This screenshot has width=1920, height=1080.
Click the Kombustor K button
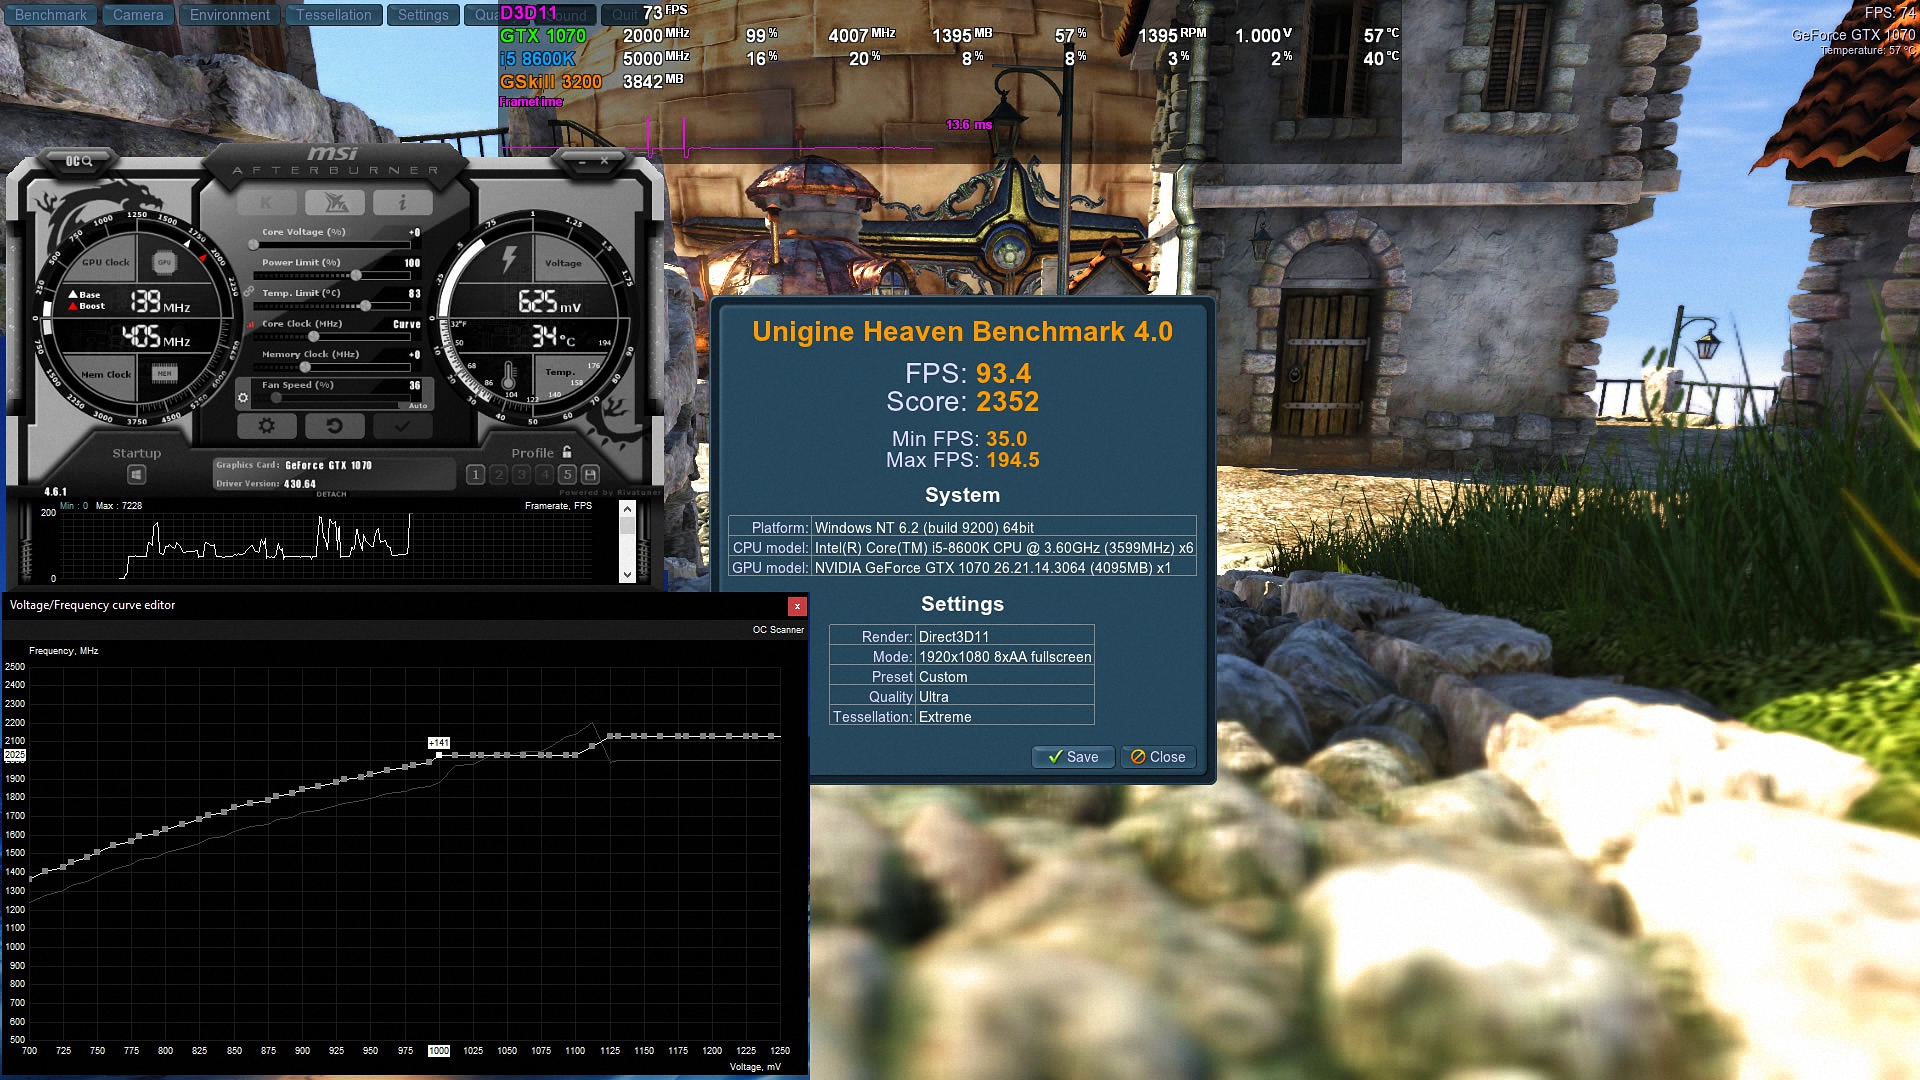click(x=267, y=203)
